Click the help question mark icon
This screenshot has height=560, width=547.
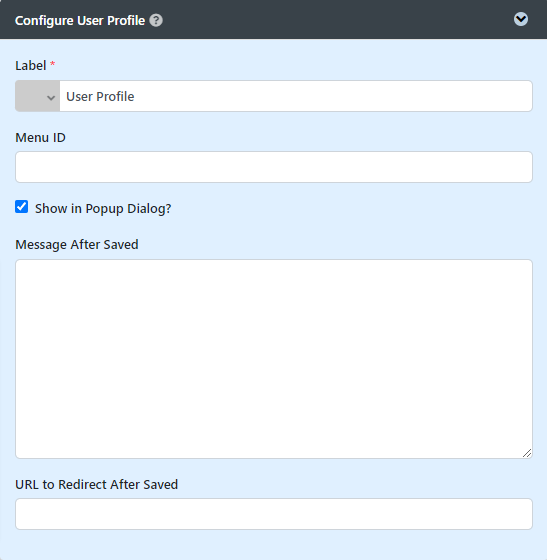156,20
